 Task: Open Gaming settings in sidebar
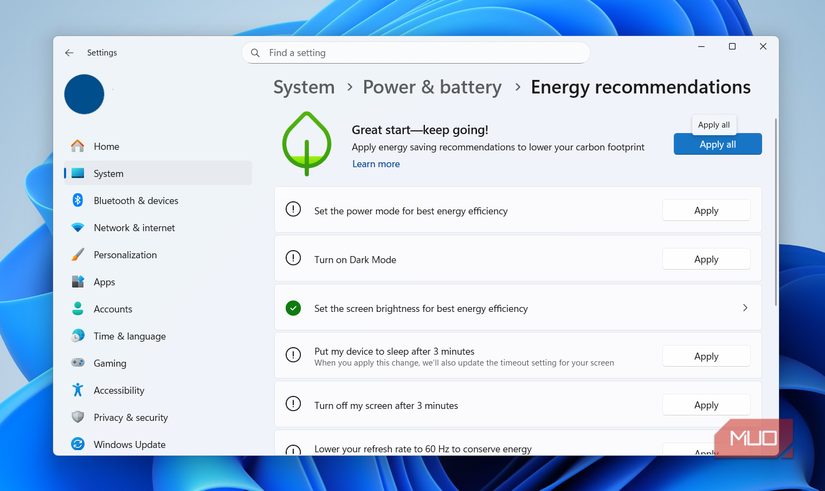click(158, 363)
